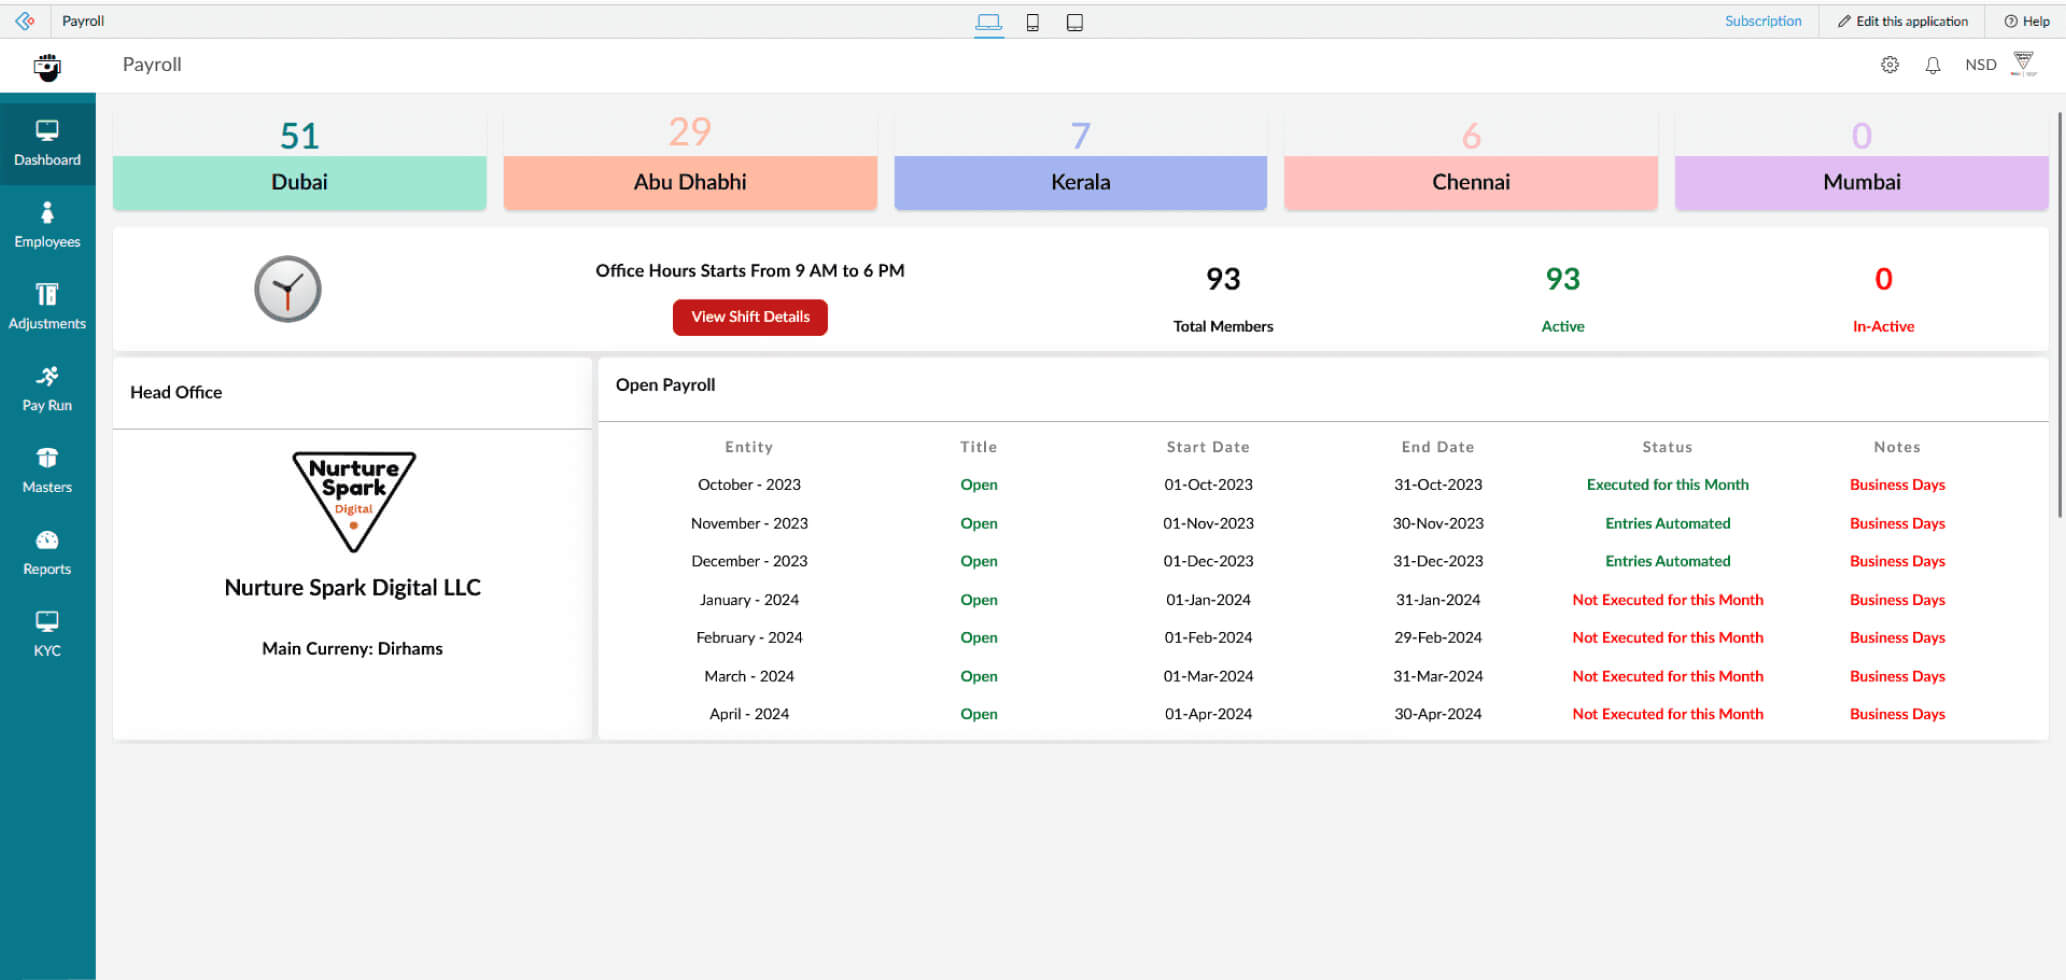View the Reports section
Image resolution: width=2066 pixels, height=980 pixels.
pos(47,550)
